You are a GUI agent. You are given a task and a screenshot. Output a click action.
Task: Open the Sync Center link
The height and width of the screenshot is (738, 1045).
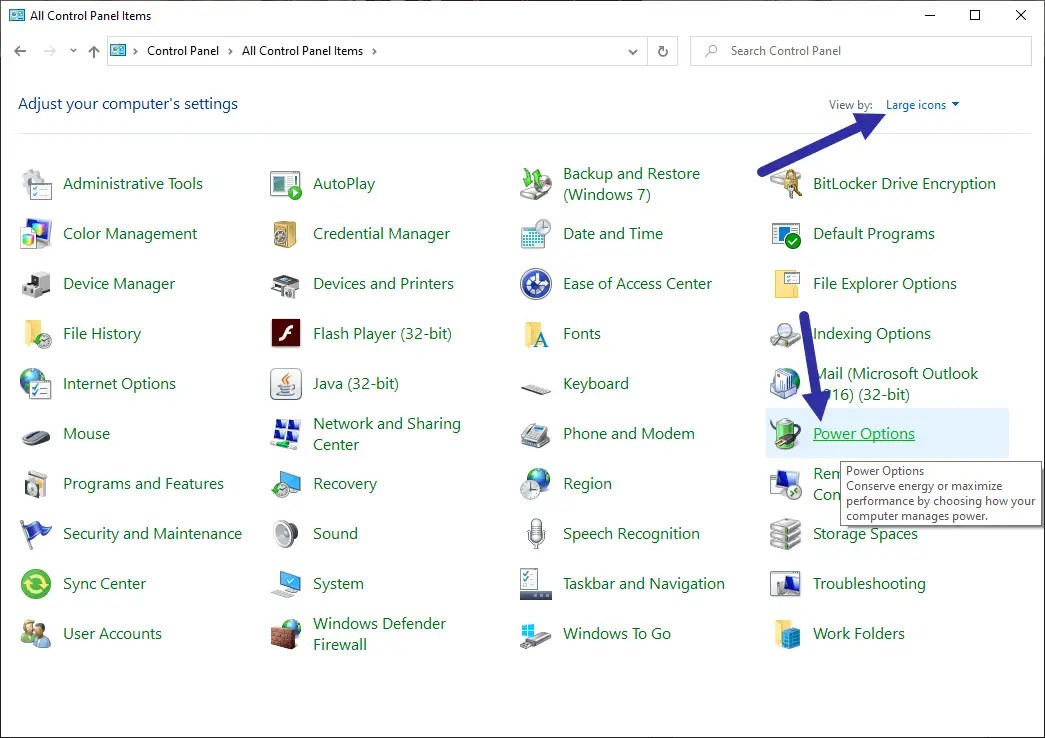point(104,584)
